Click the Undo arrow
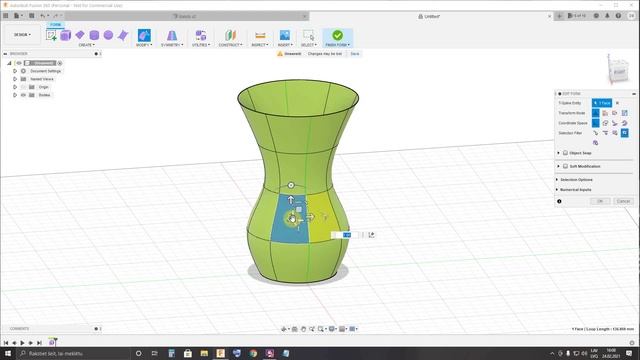The height and width of the screenshot is (360, 640). (43, 16)
